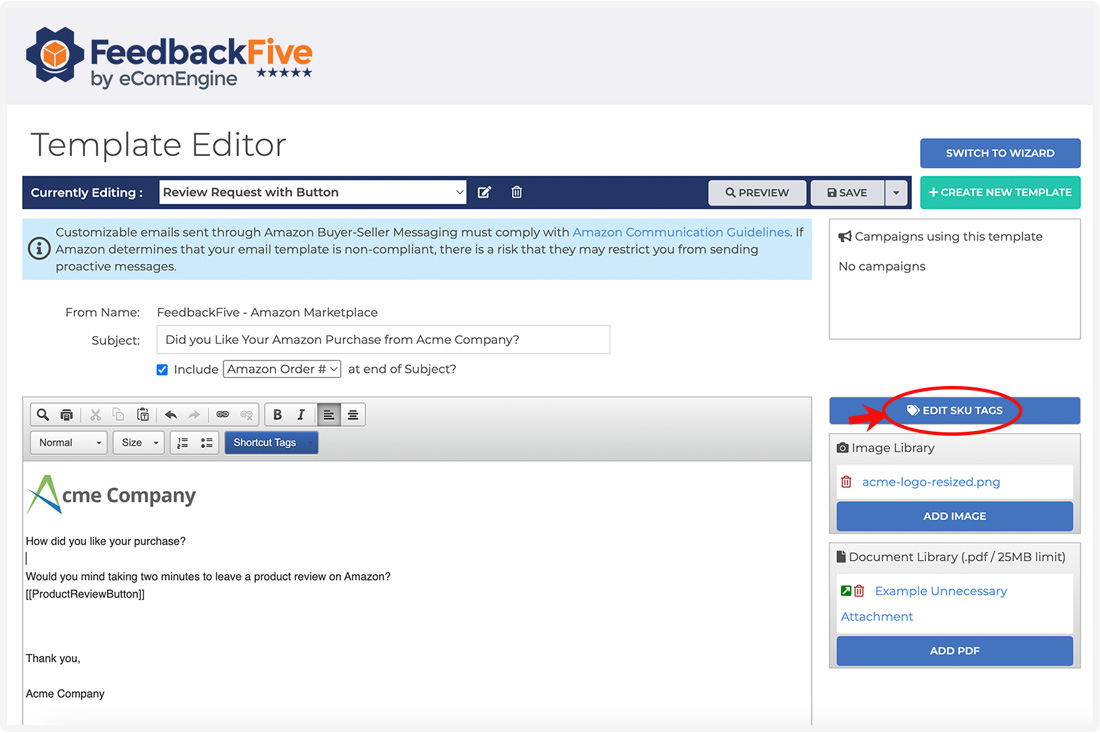Delete the current template via trash icon
The height and width of the screenshot is (733, 1100).
pos(517,192)
